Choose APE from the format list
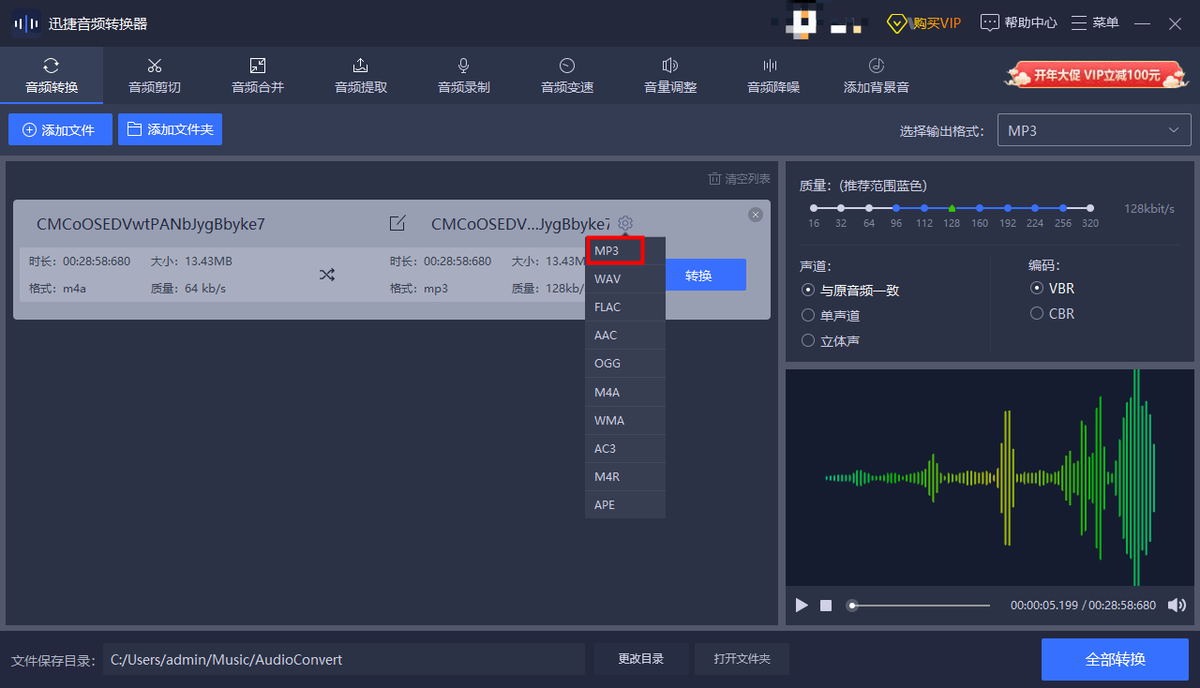This screenshot has width=1200, height=688. point(625,504)
